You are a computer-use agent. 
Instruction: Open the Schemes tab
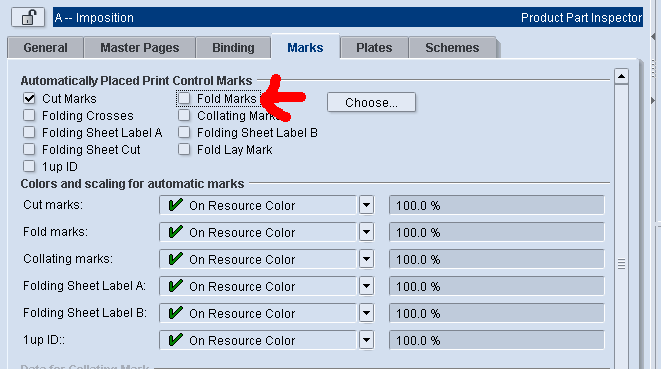click(452, 48)
